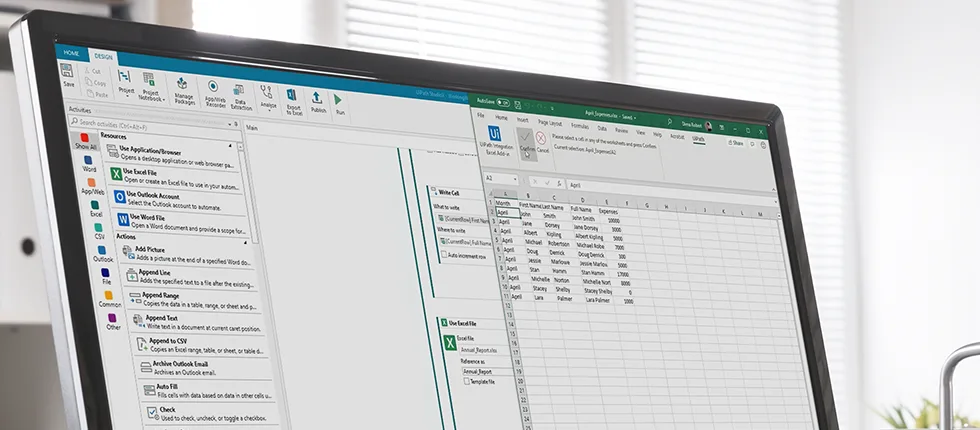Select the Append Line activity
The width and height of the screenshot is (980, 430).
[x=191, y=278]
